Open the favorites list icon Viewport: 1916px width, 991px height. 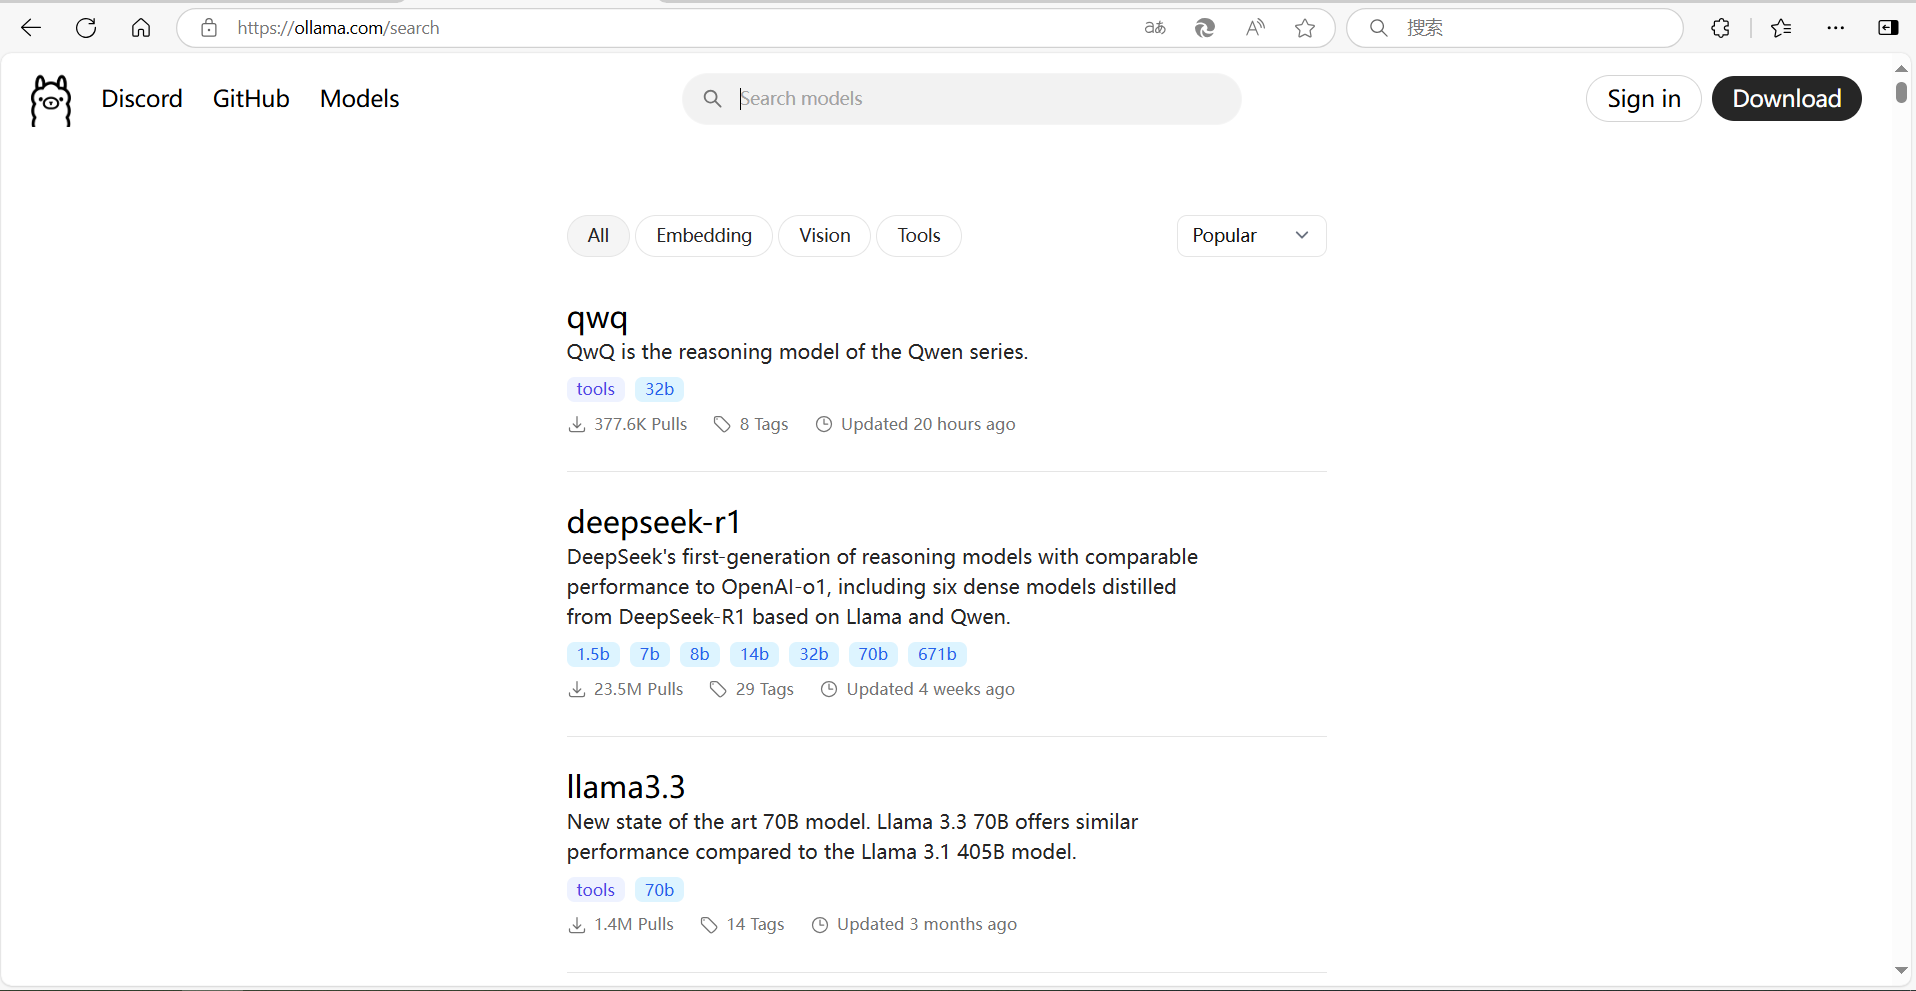[x=1781, y=28]
